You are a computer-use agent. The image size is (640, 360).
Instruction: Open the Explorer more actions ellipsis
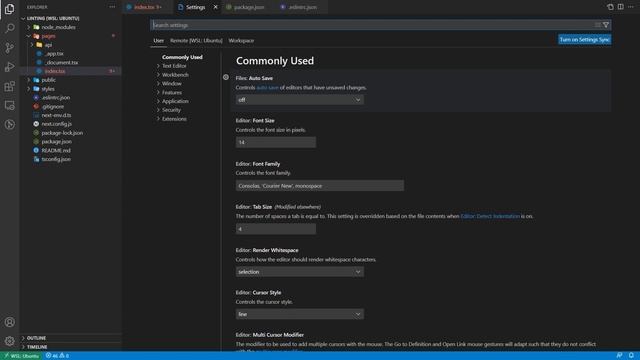112,7
